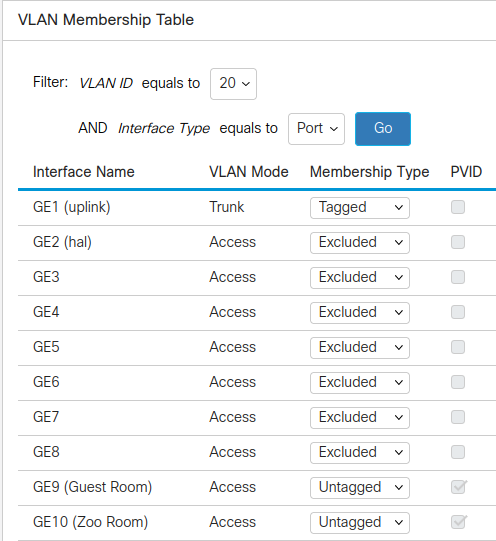Tick the PVID checkbox for GE2 (hal)

tap(458, 242)
